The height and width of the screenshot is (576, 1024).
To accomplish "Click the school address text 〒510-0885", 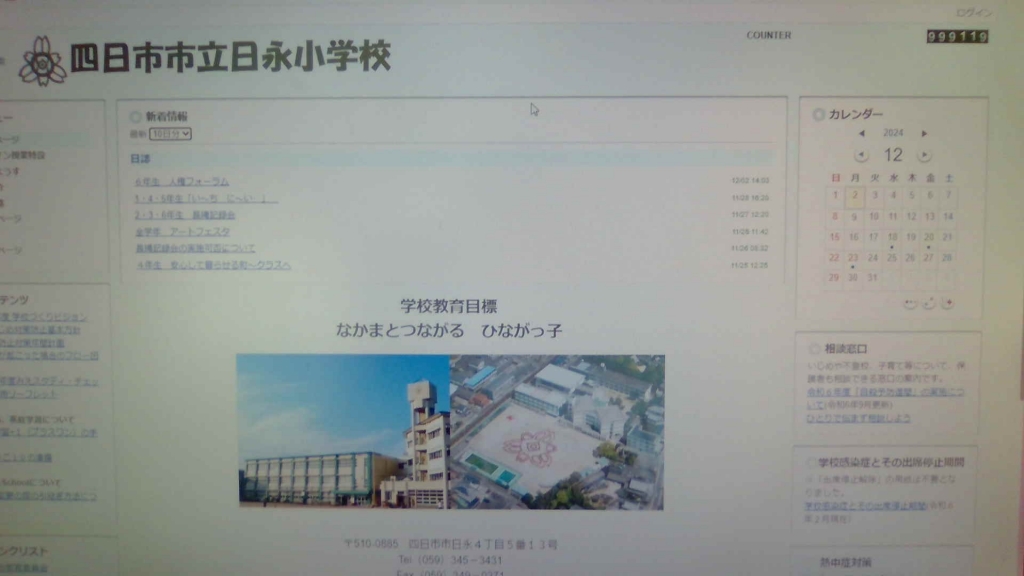I will point(450,545).
